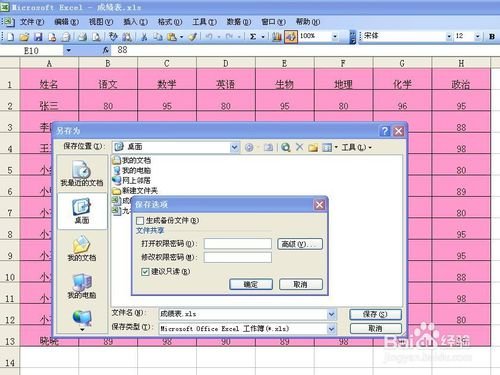
Task: Click the Create New Folder icon
Action: 313,147
